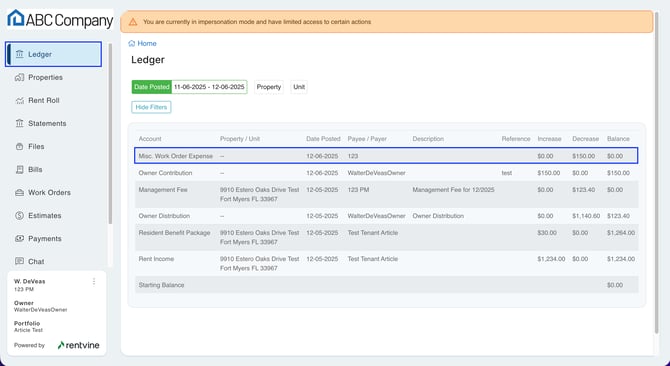Open the Date Posted filter

(x=152, y=87)
